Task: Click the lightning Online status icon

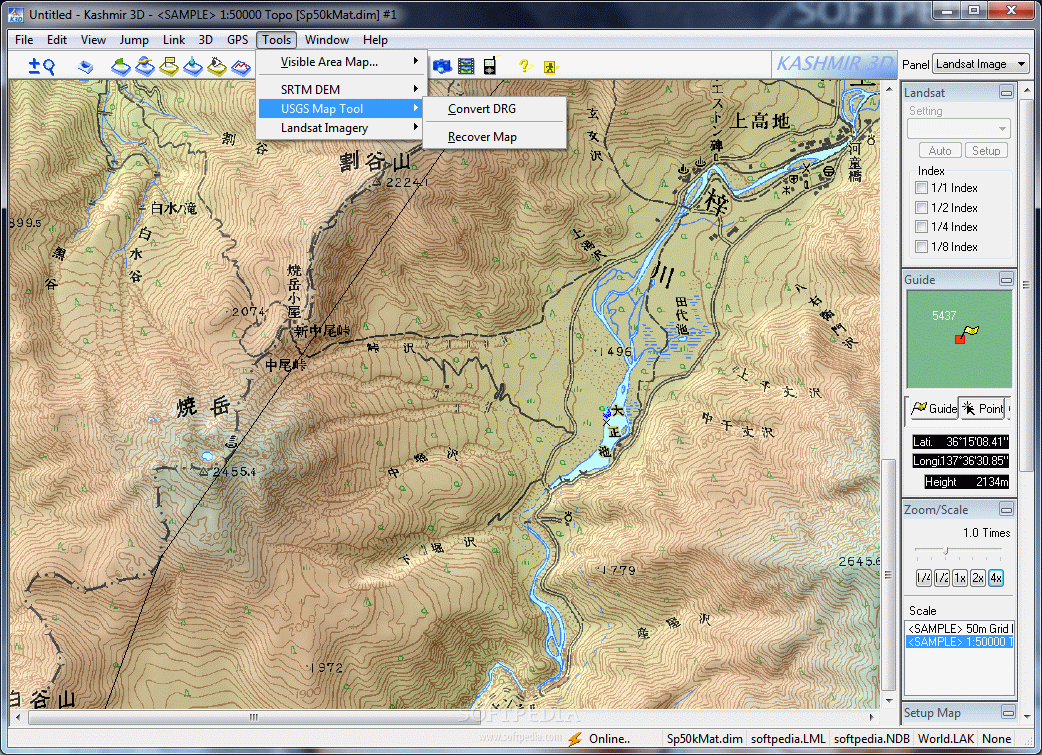Action: (575, 738)
